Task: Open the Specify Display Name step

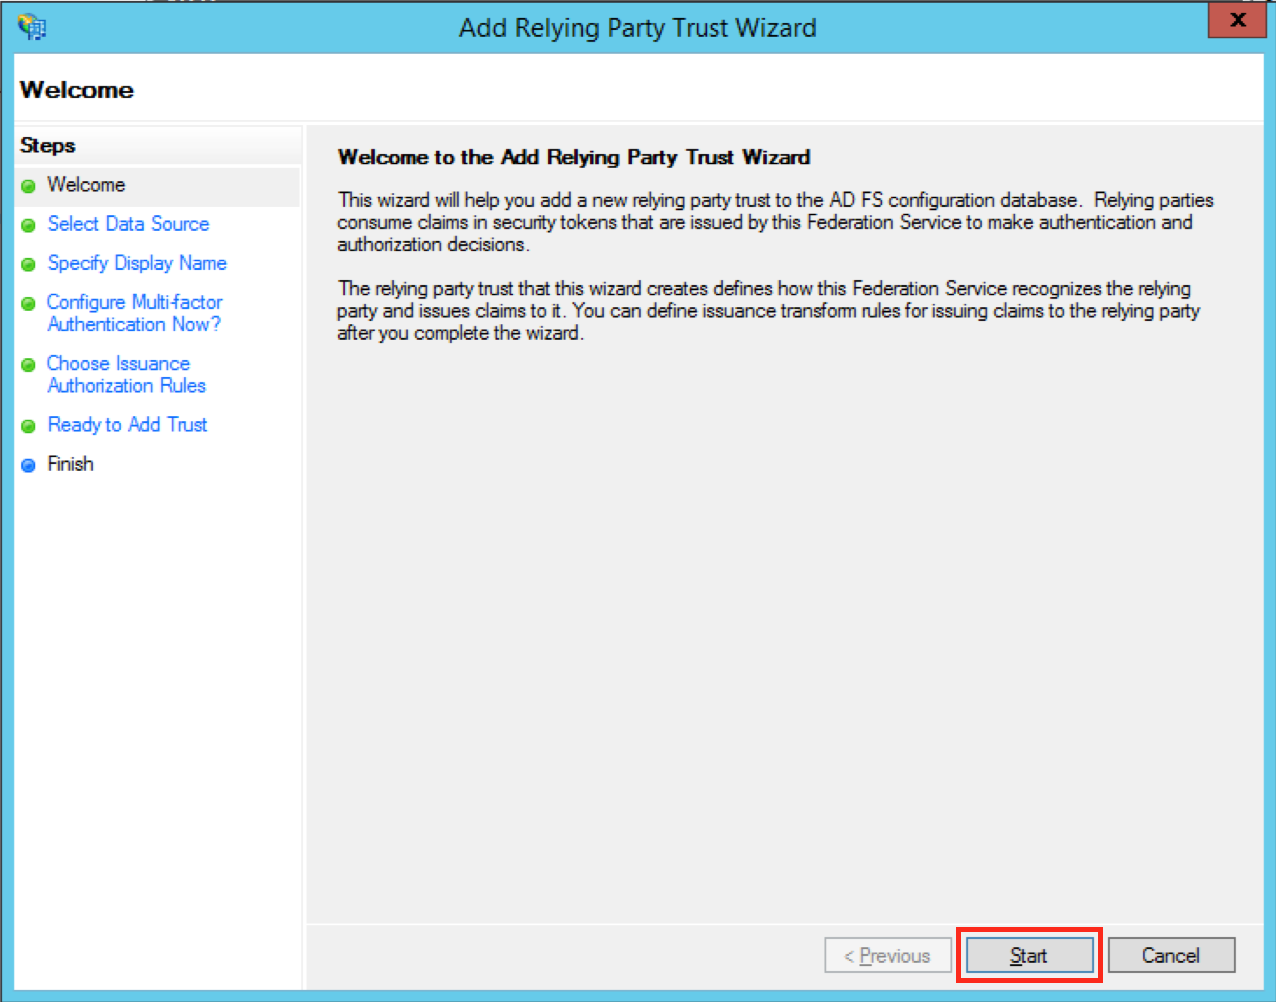Action: [137, 263]
